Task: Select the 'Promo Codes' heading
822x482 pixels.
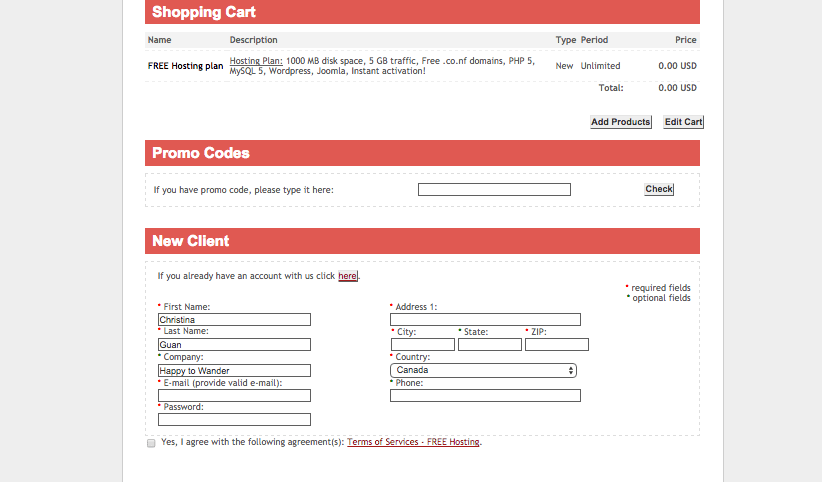Action: click(x=201, y=153)
